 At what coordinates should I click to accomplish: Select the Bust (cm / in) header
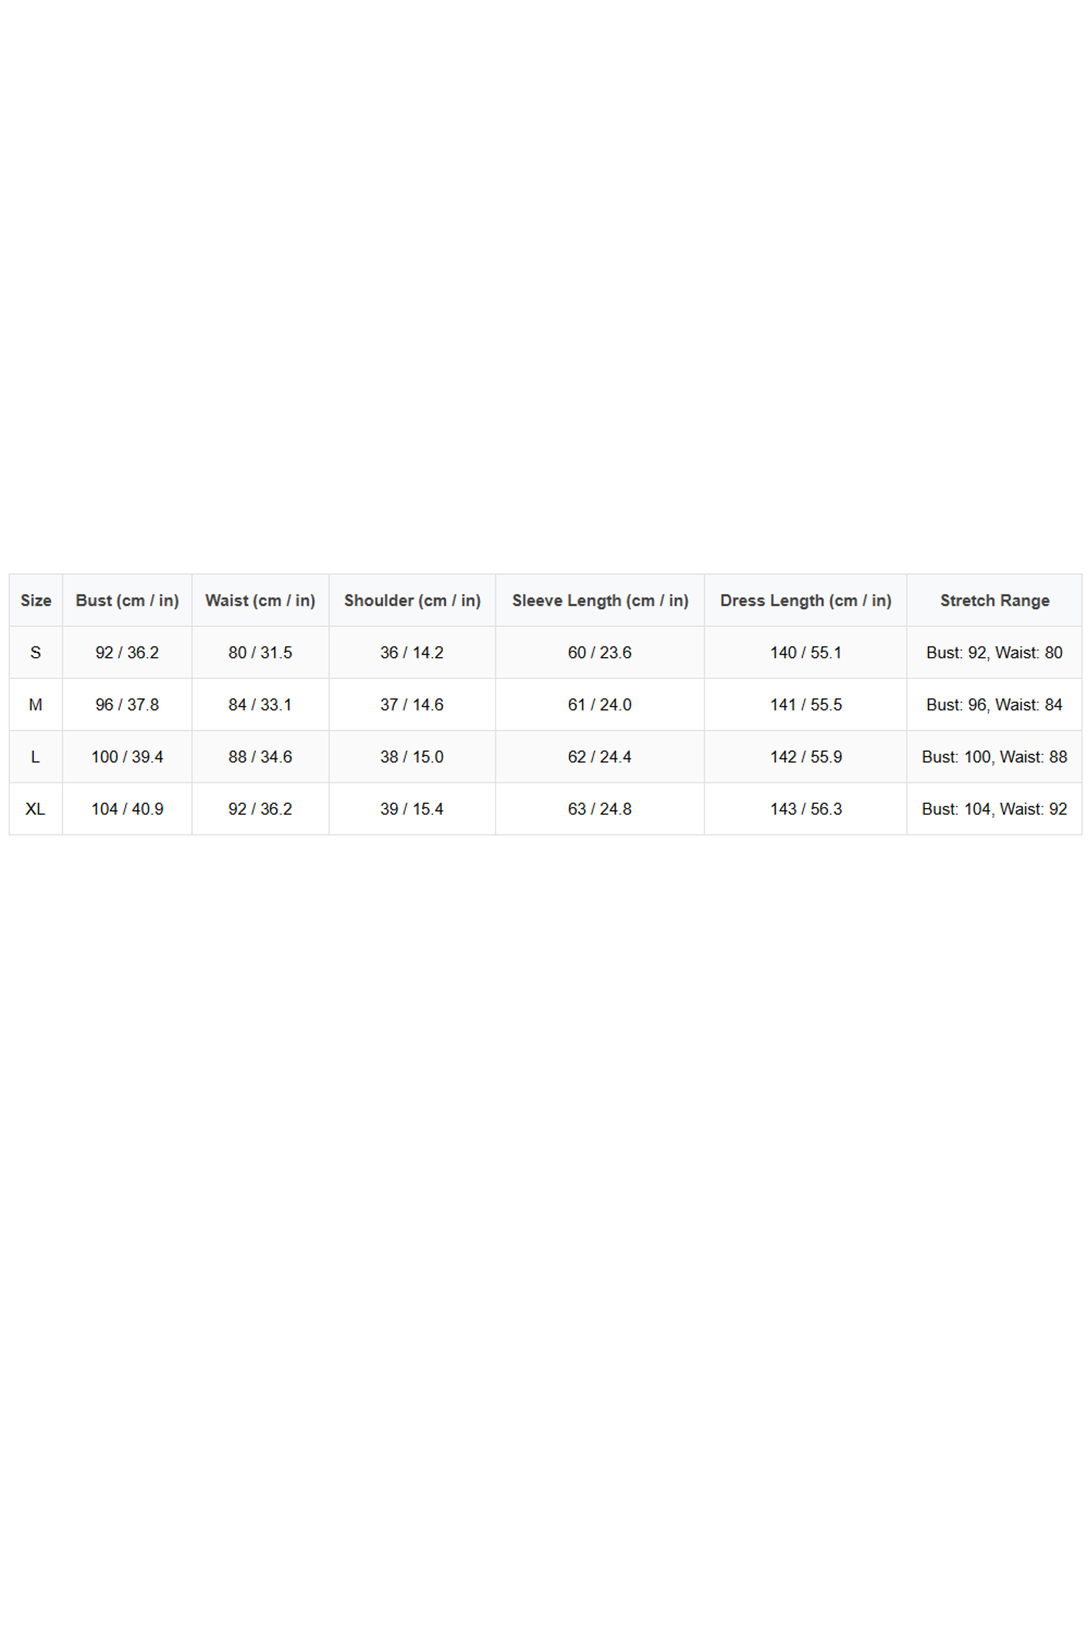coord(127,600)
